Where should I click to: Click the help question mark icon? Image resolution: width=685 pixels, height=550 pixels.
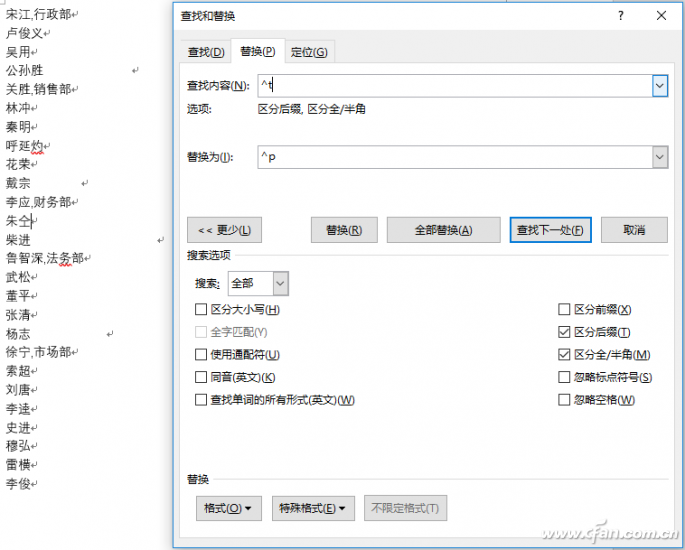point(621,16)
